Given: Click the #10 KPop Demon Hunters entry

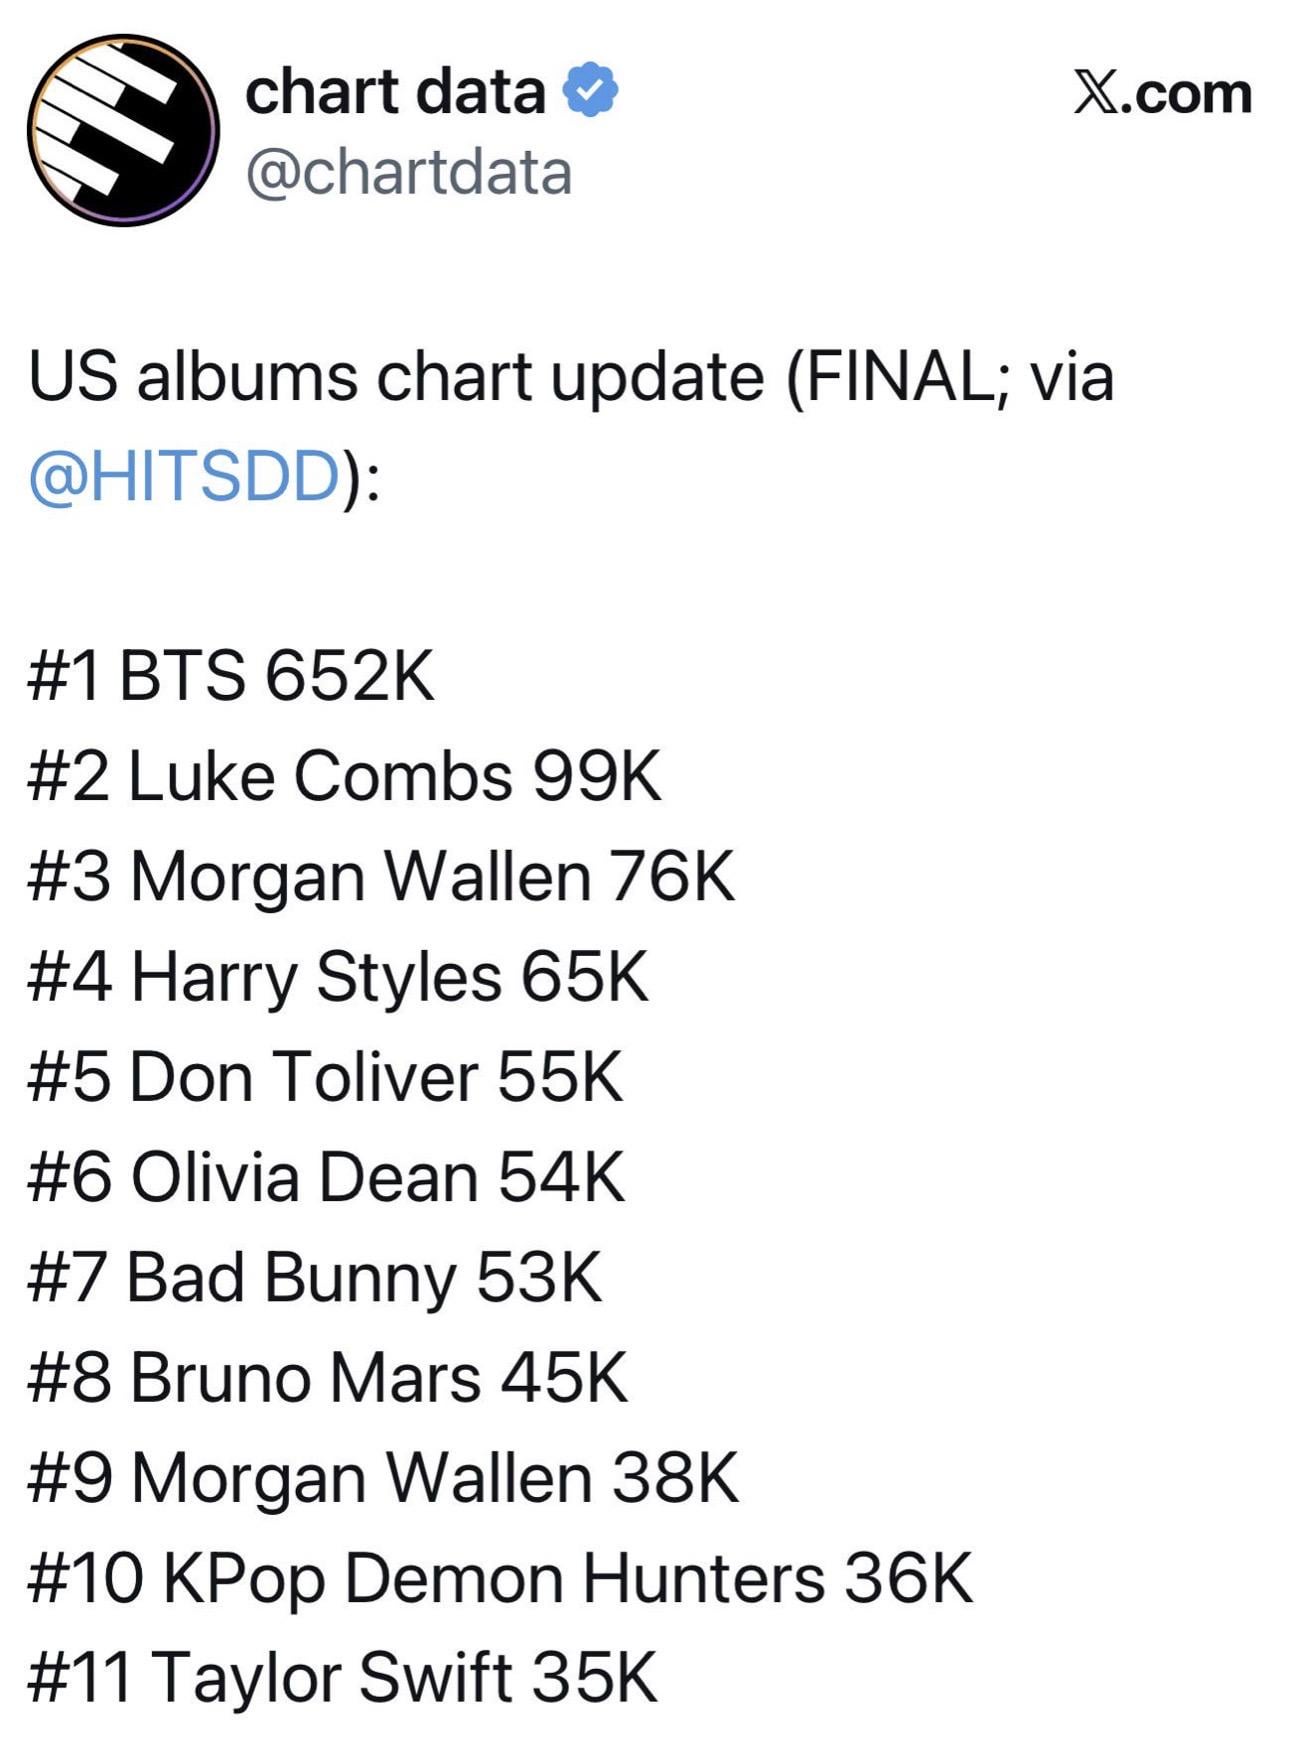Looking at the screenshot, I should click(500, 1577).
